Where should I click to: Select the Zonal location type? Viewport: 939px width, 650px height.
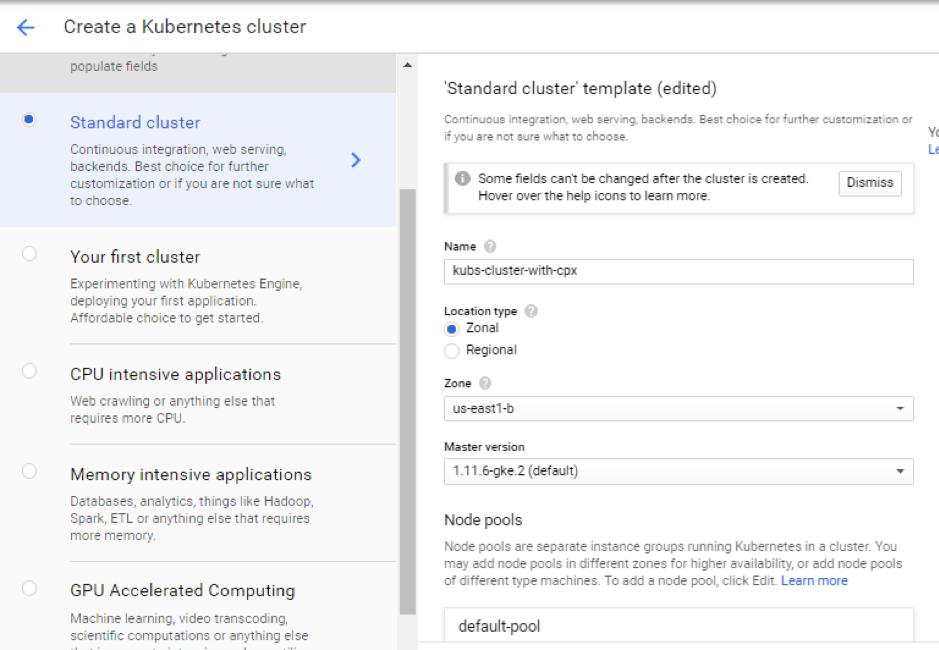[x=452, y=328]
